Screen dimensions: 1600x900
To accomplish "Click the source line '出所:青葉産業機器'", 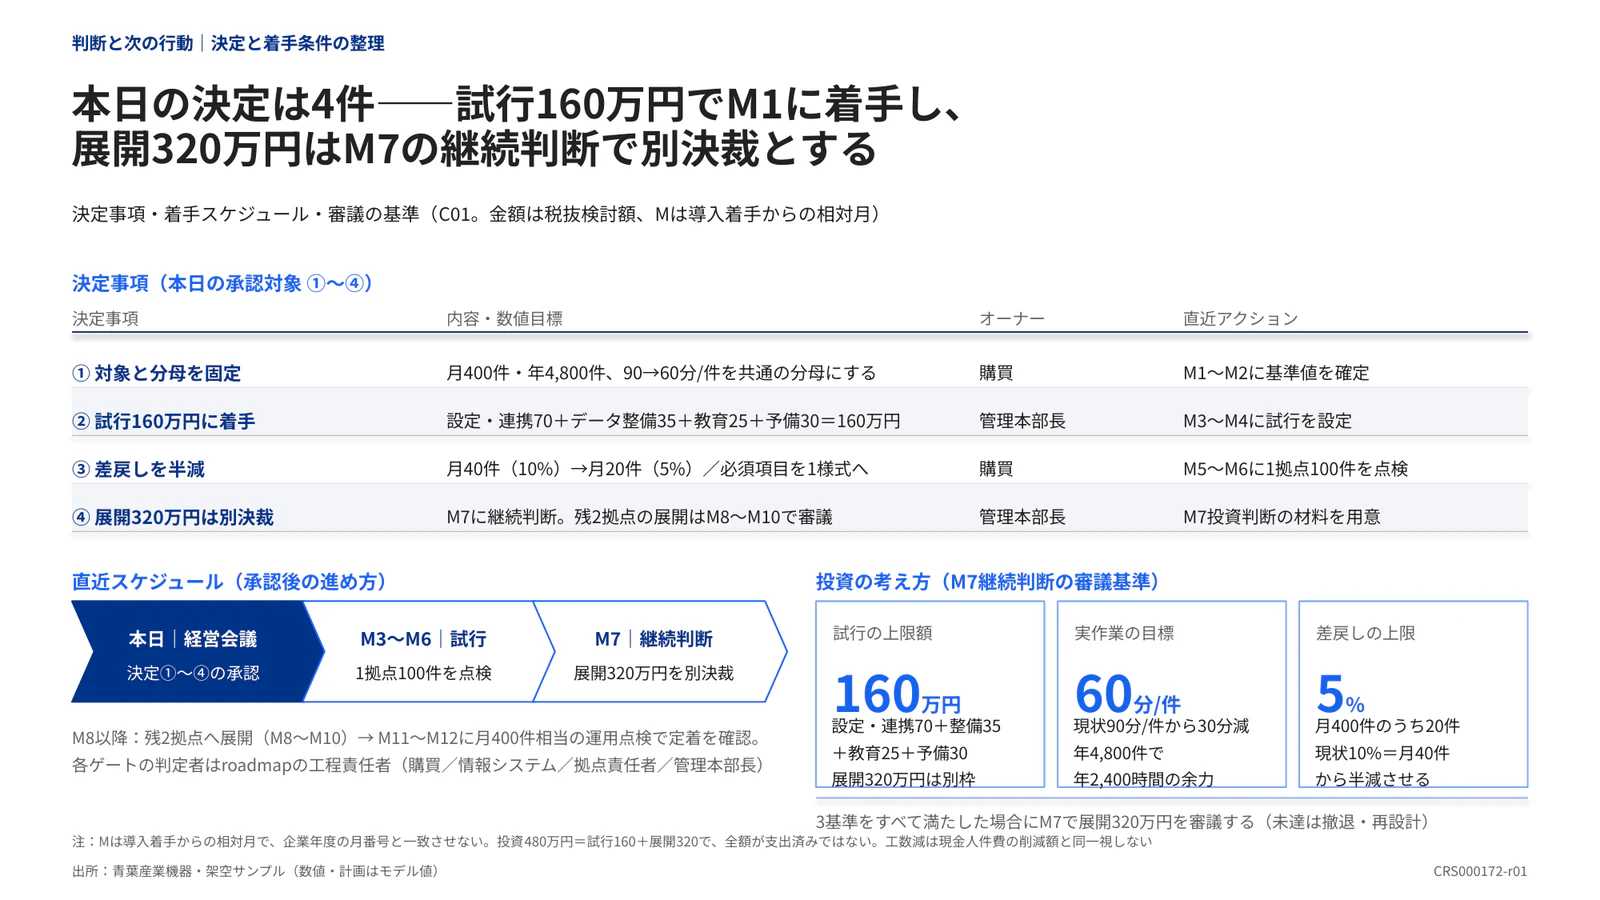I will click(256, 871).
